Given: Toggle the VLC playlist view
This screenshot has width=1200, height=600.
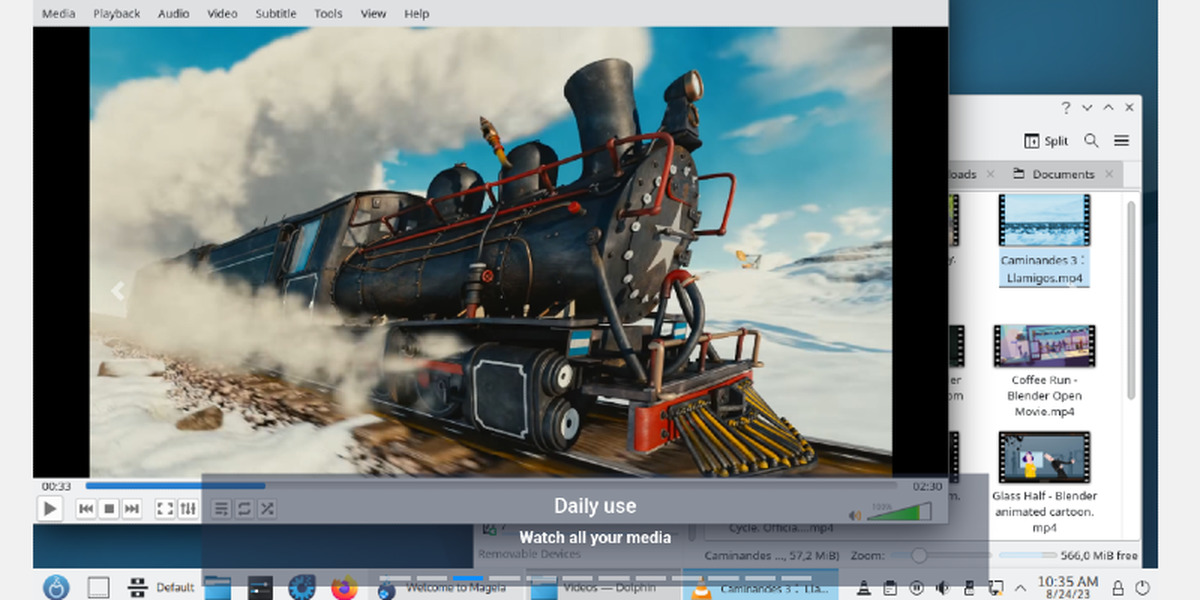Looking at the screenshot, I should tap(222, 509).
